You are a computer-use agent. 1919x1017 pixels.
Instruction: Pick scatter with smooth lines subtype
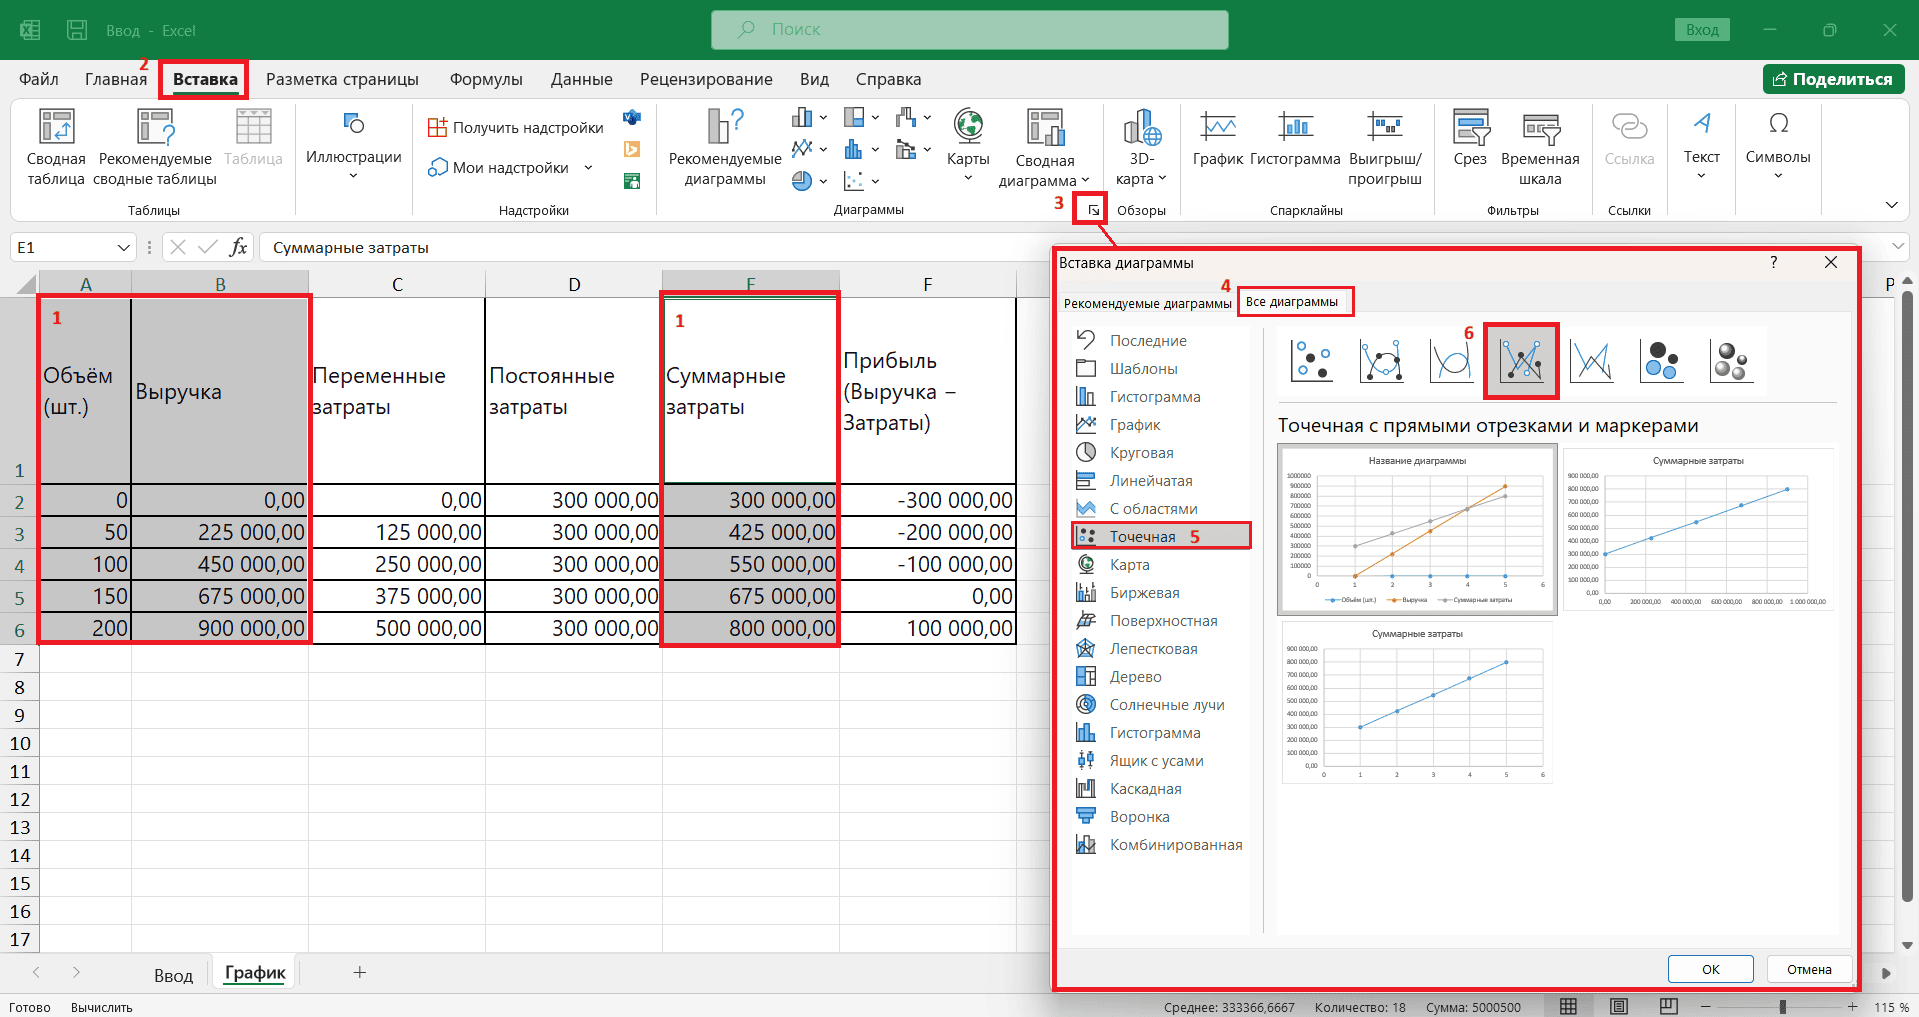1451,361
